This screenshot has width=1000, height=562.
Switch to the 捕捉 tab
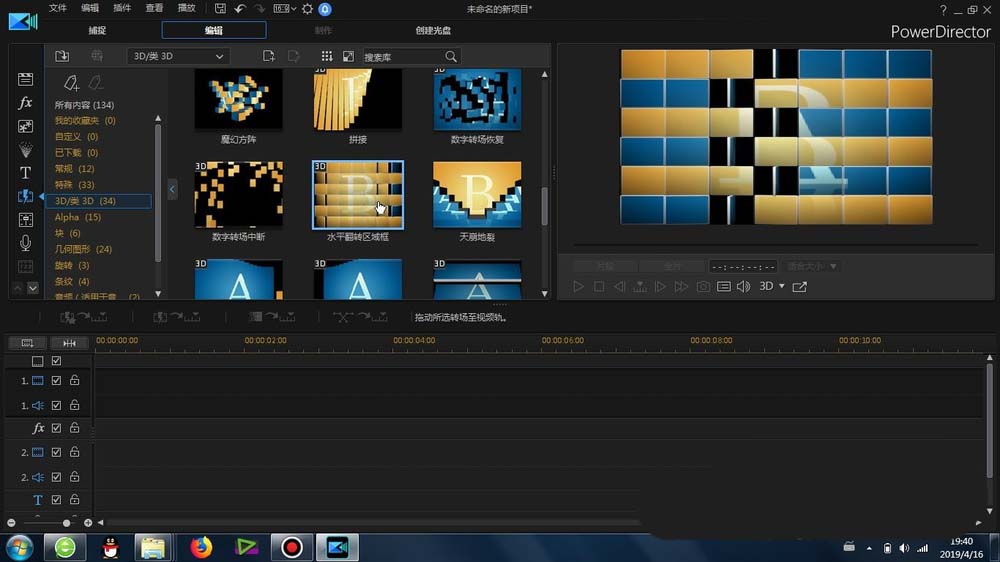click(97, 31)
